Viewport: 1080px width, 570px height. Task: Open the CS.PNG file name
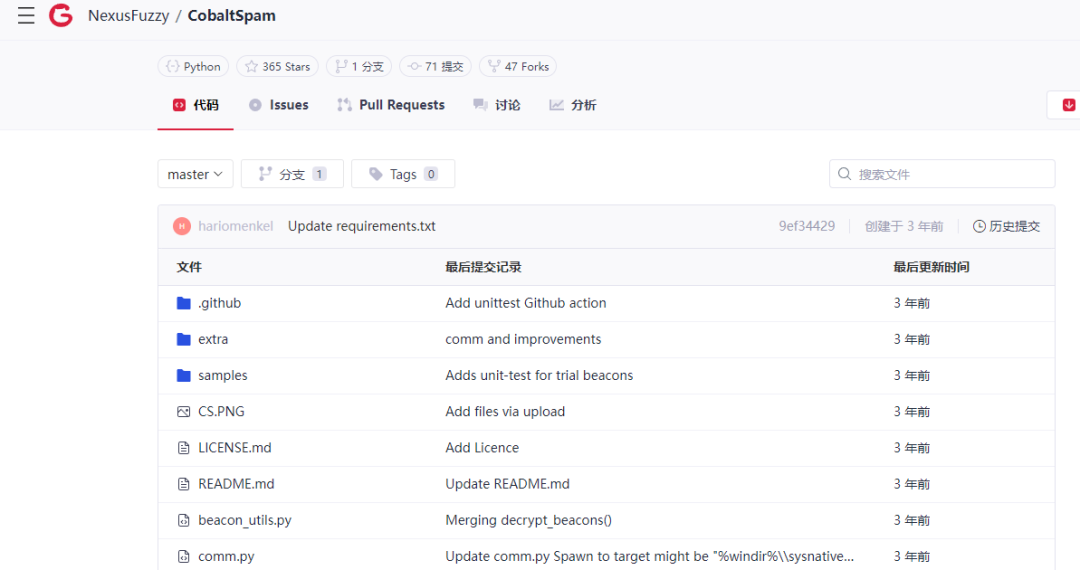pyautogui.click(x=221, y=412)
